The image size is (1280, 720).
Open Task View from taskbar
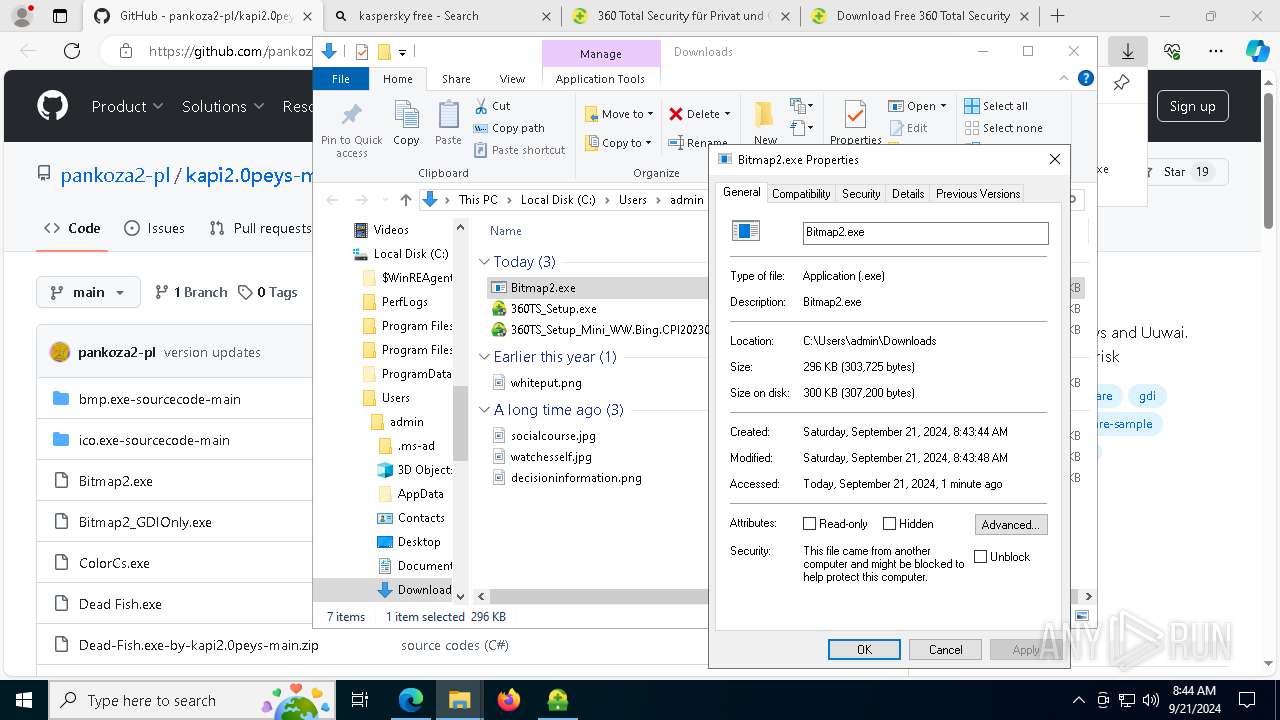pos(361,700)
